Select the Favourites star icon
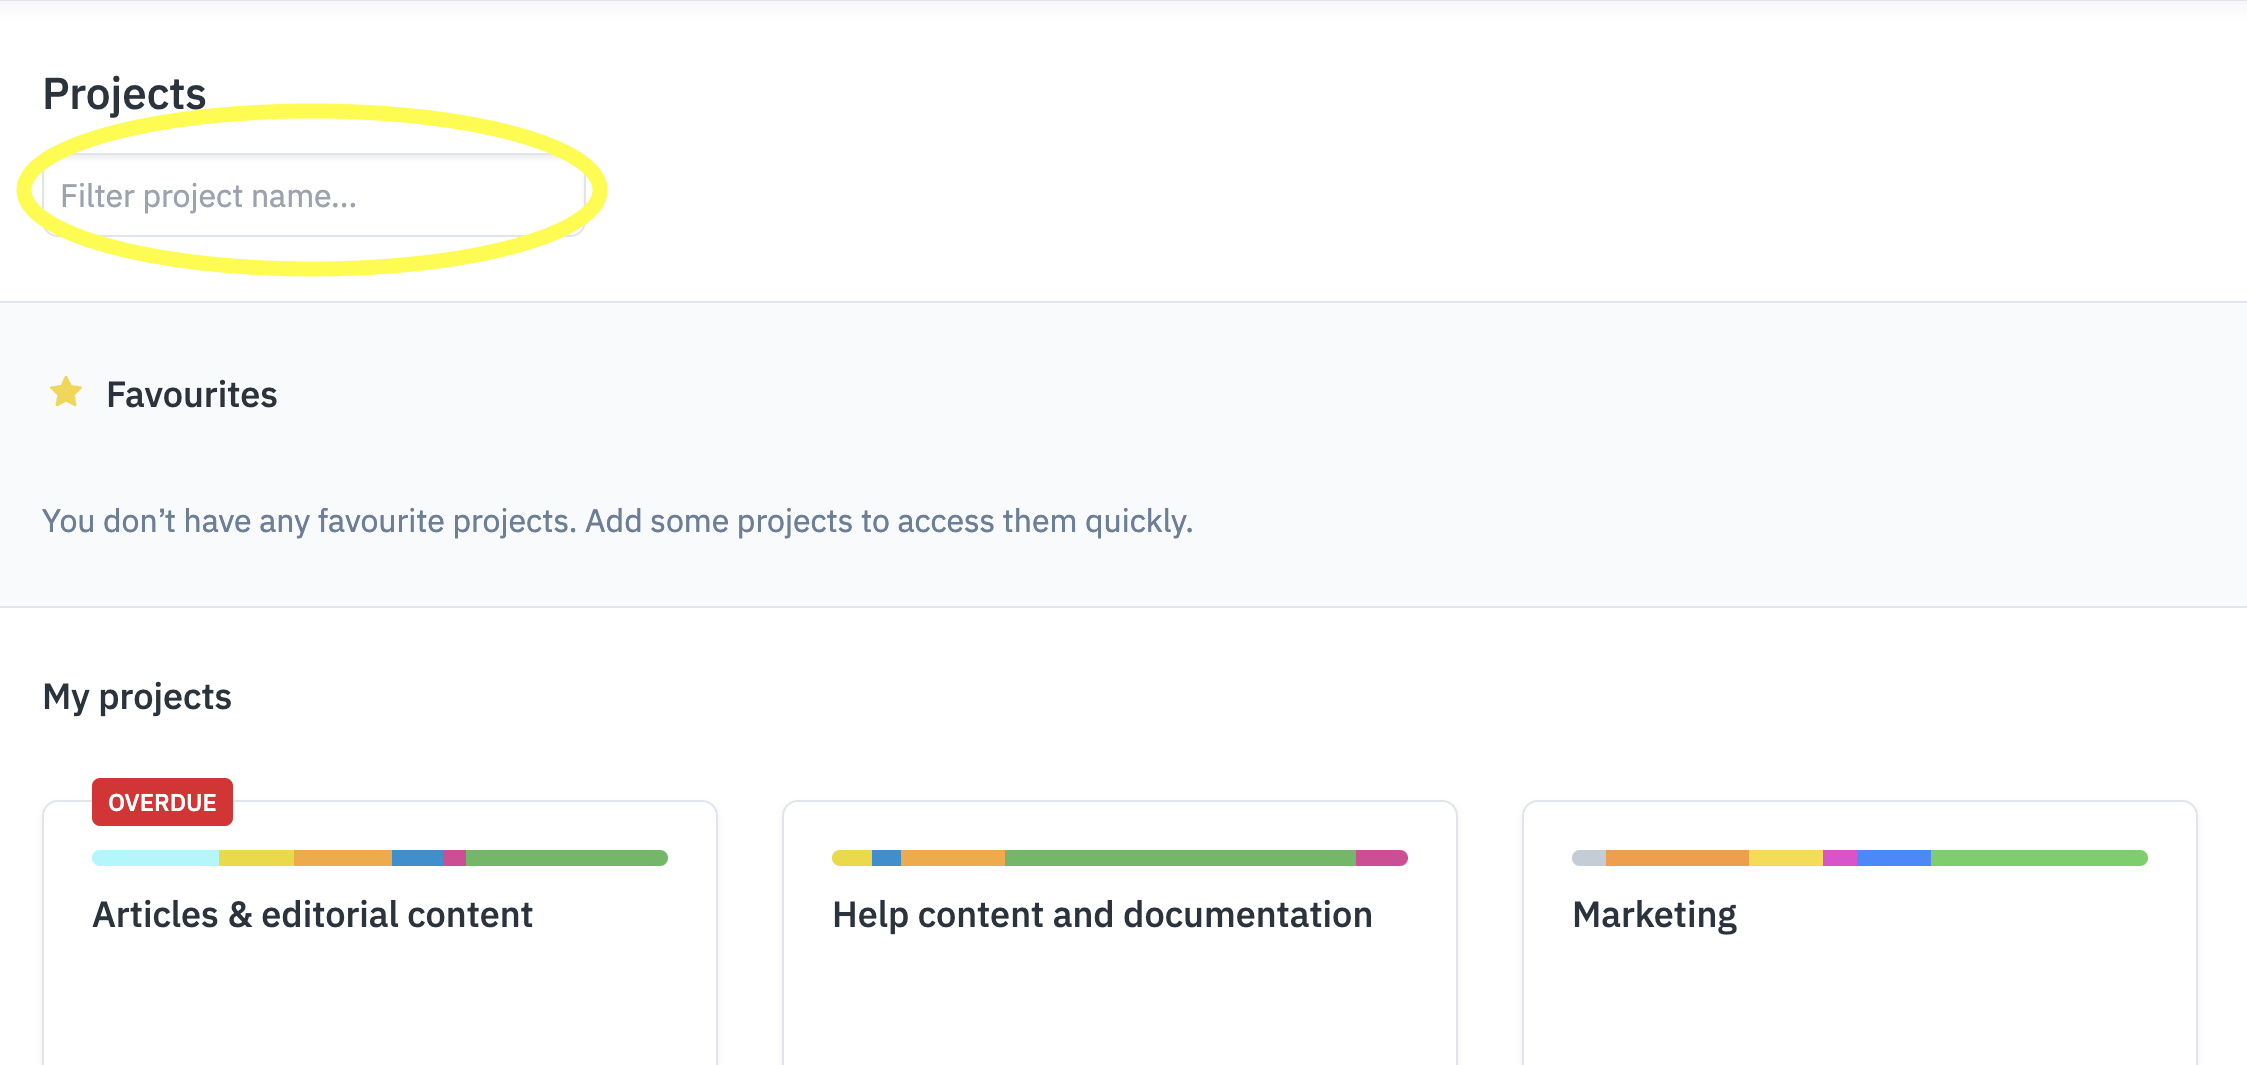2247x1065 pixels. (66, 393)
